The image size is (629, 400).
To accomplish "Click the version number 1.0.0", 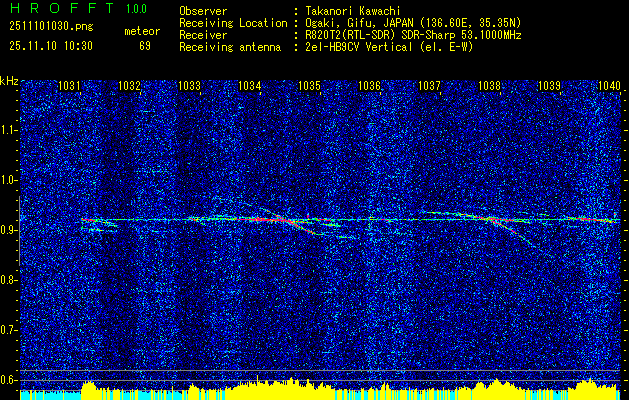I will point(136,8).
